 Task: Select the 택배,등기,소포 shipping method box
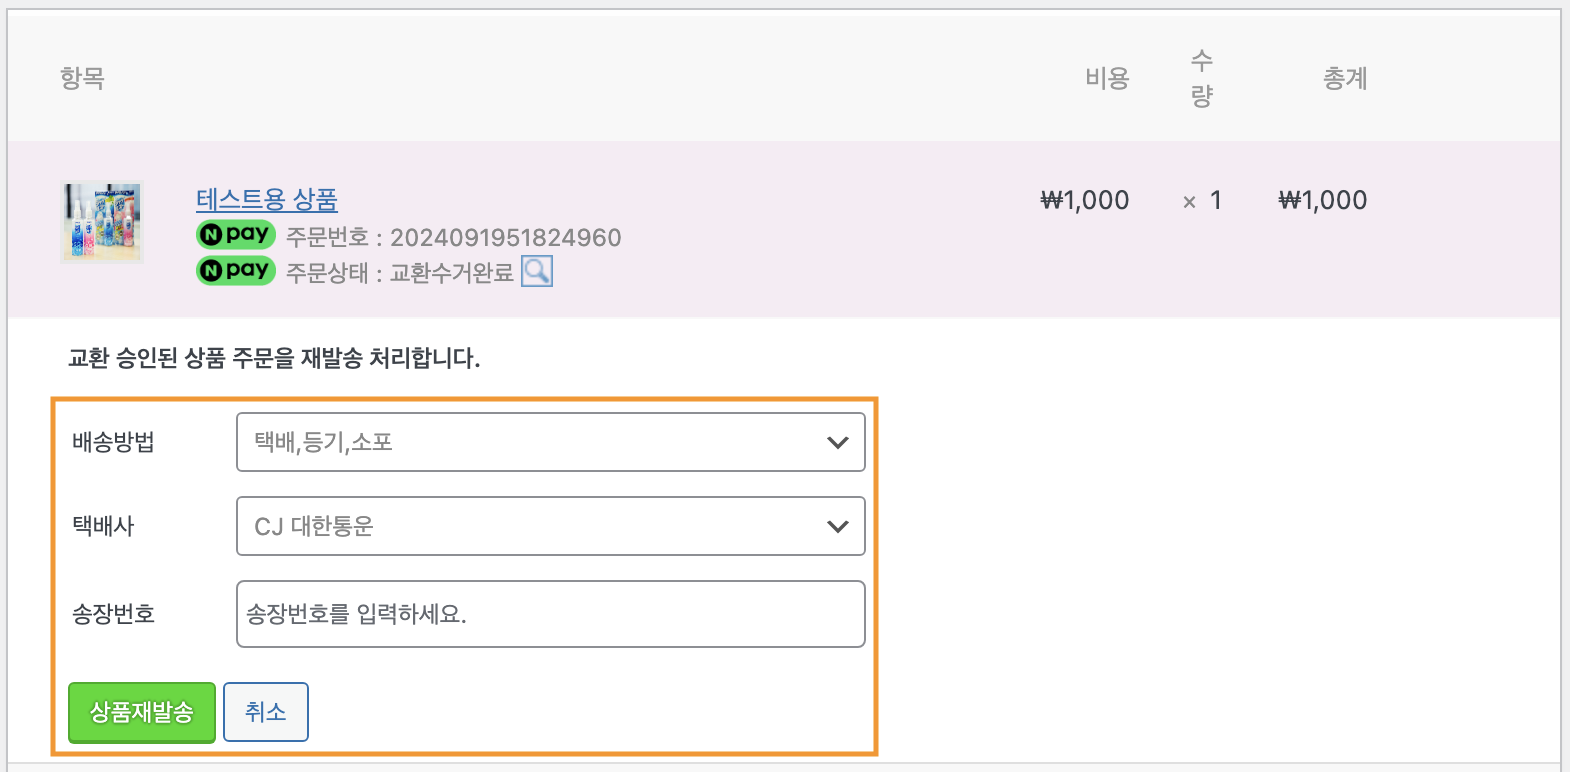pyautogui.click(x=551, y=442)
